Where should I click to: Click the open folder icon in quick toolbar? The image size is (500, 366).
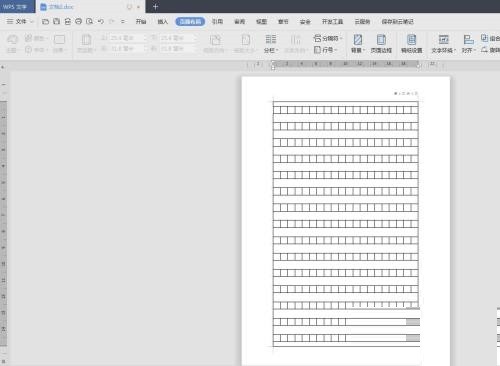[x=45, y=21]
